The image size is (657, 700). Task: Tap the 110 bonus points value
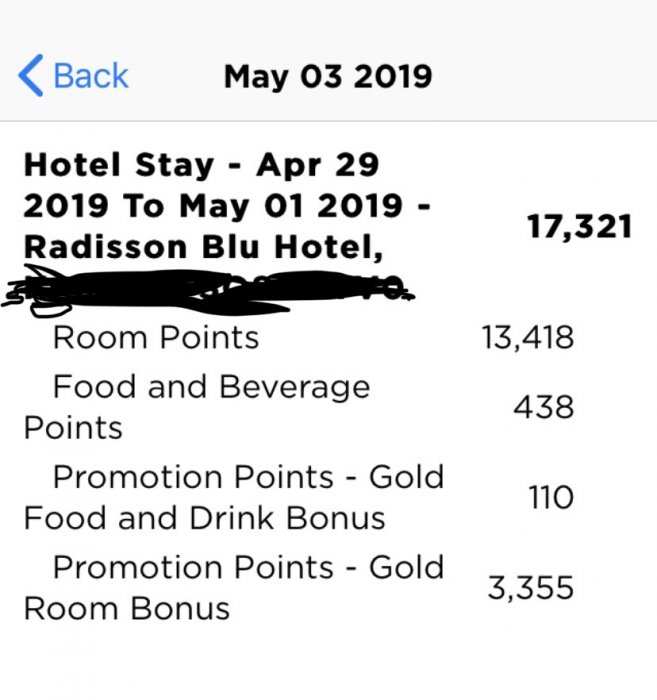pyautogui.click(x=549, y=497)
